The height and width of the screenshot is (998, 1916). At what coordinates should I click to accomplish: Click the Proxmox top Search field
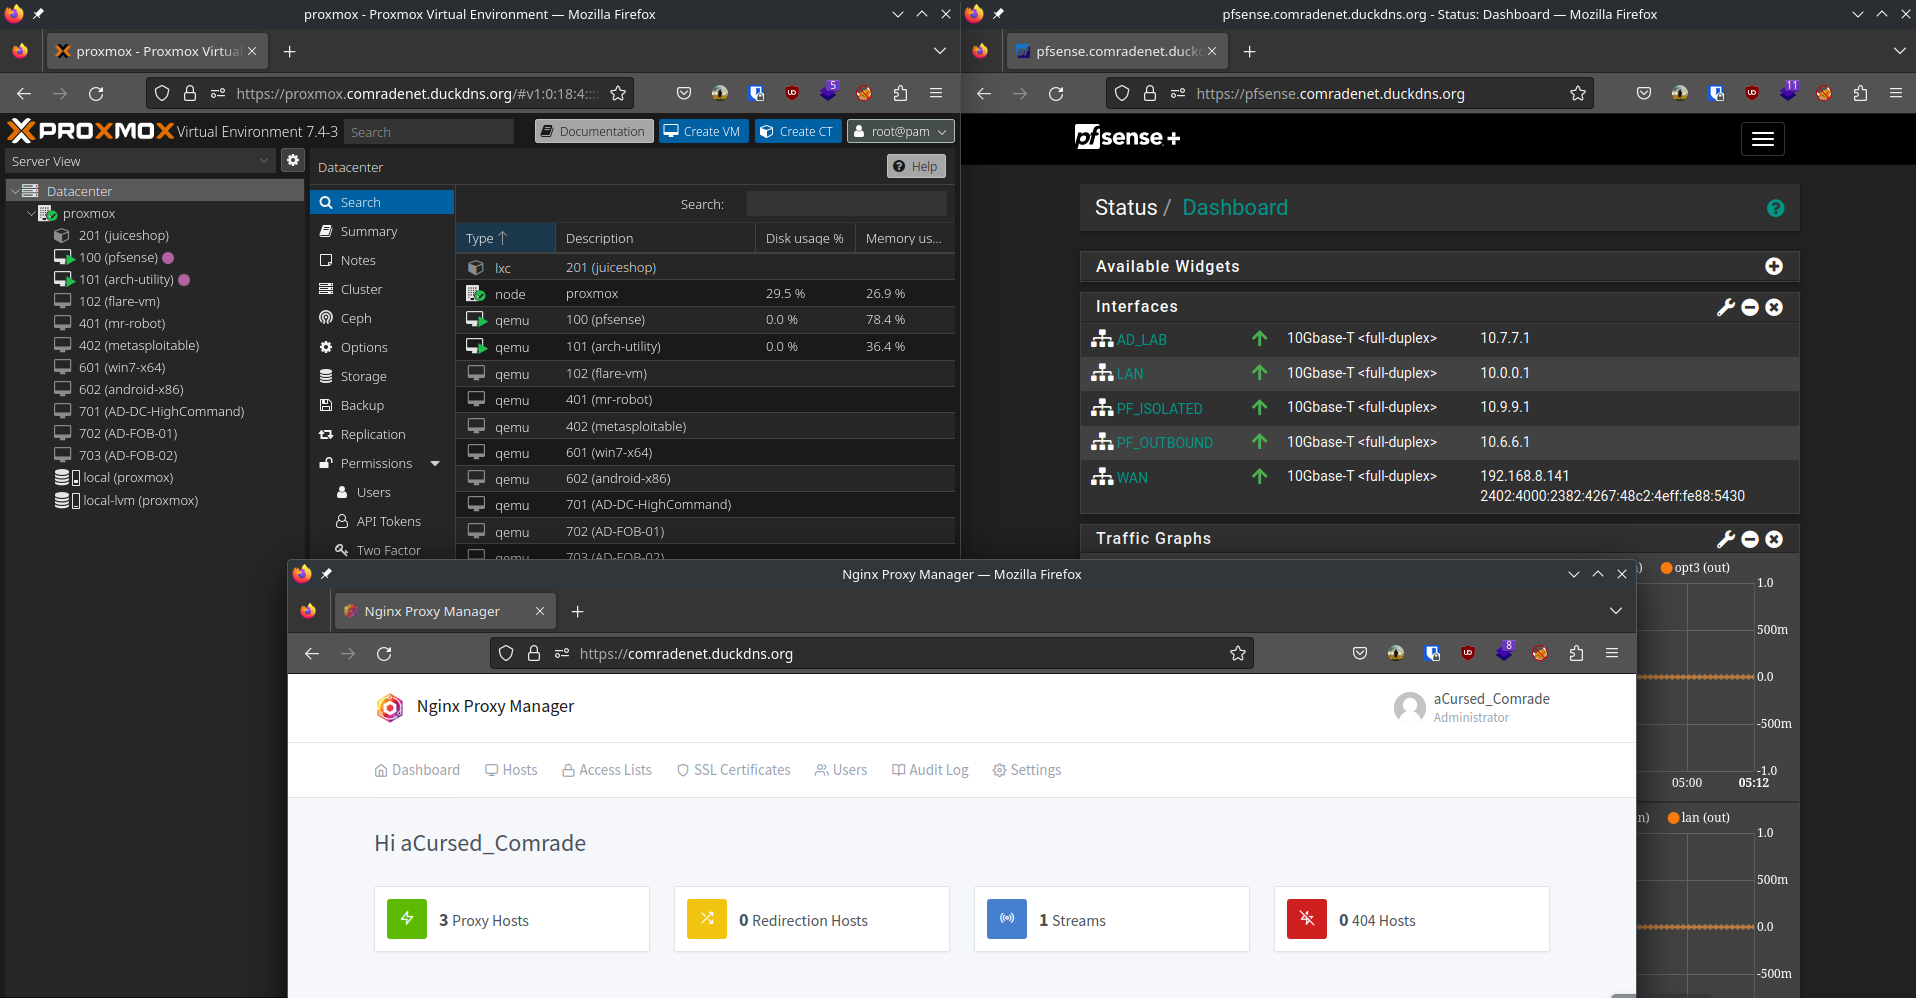coord(429,132)
